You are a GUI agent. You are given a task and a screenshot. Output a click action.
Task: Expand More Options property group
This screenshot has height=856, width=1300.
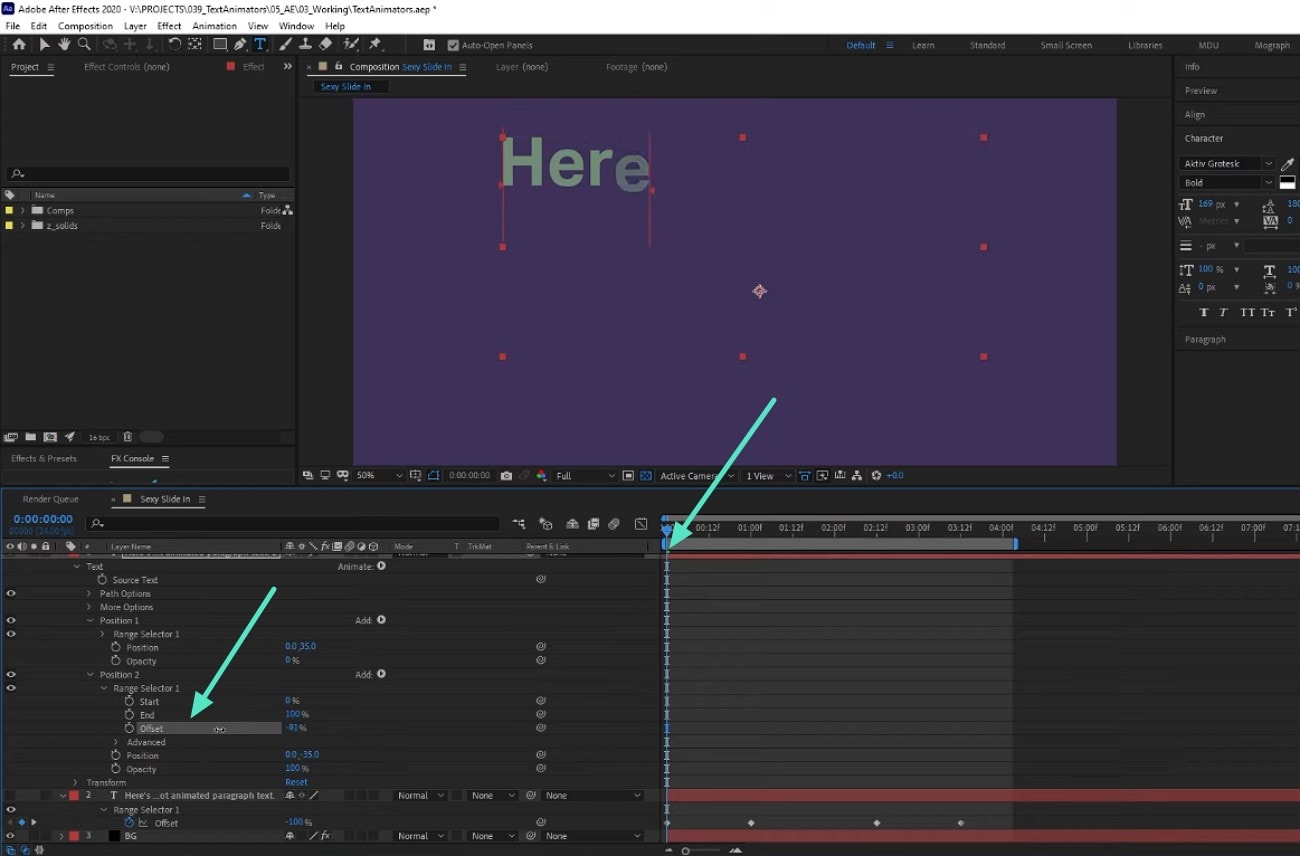(89, 607)
